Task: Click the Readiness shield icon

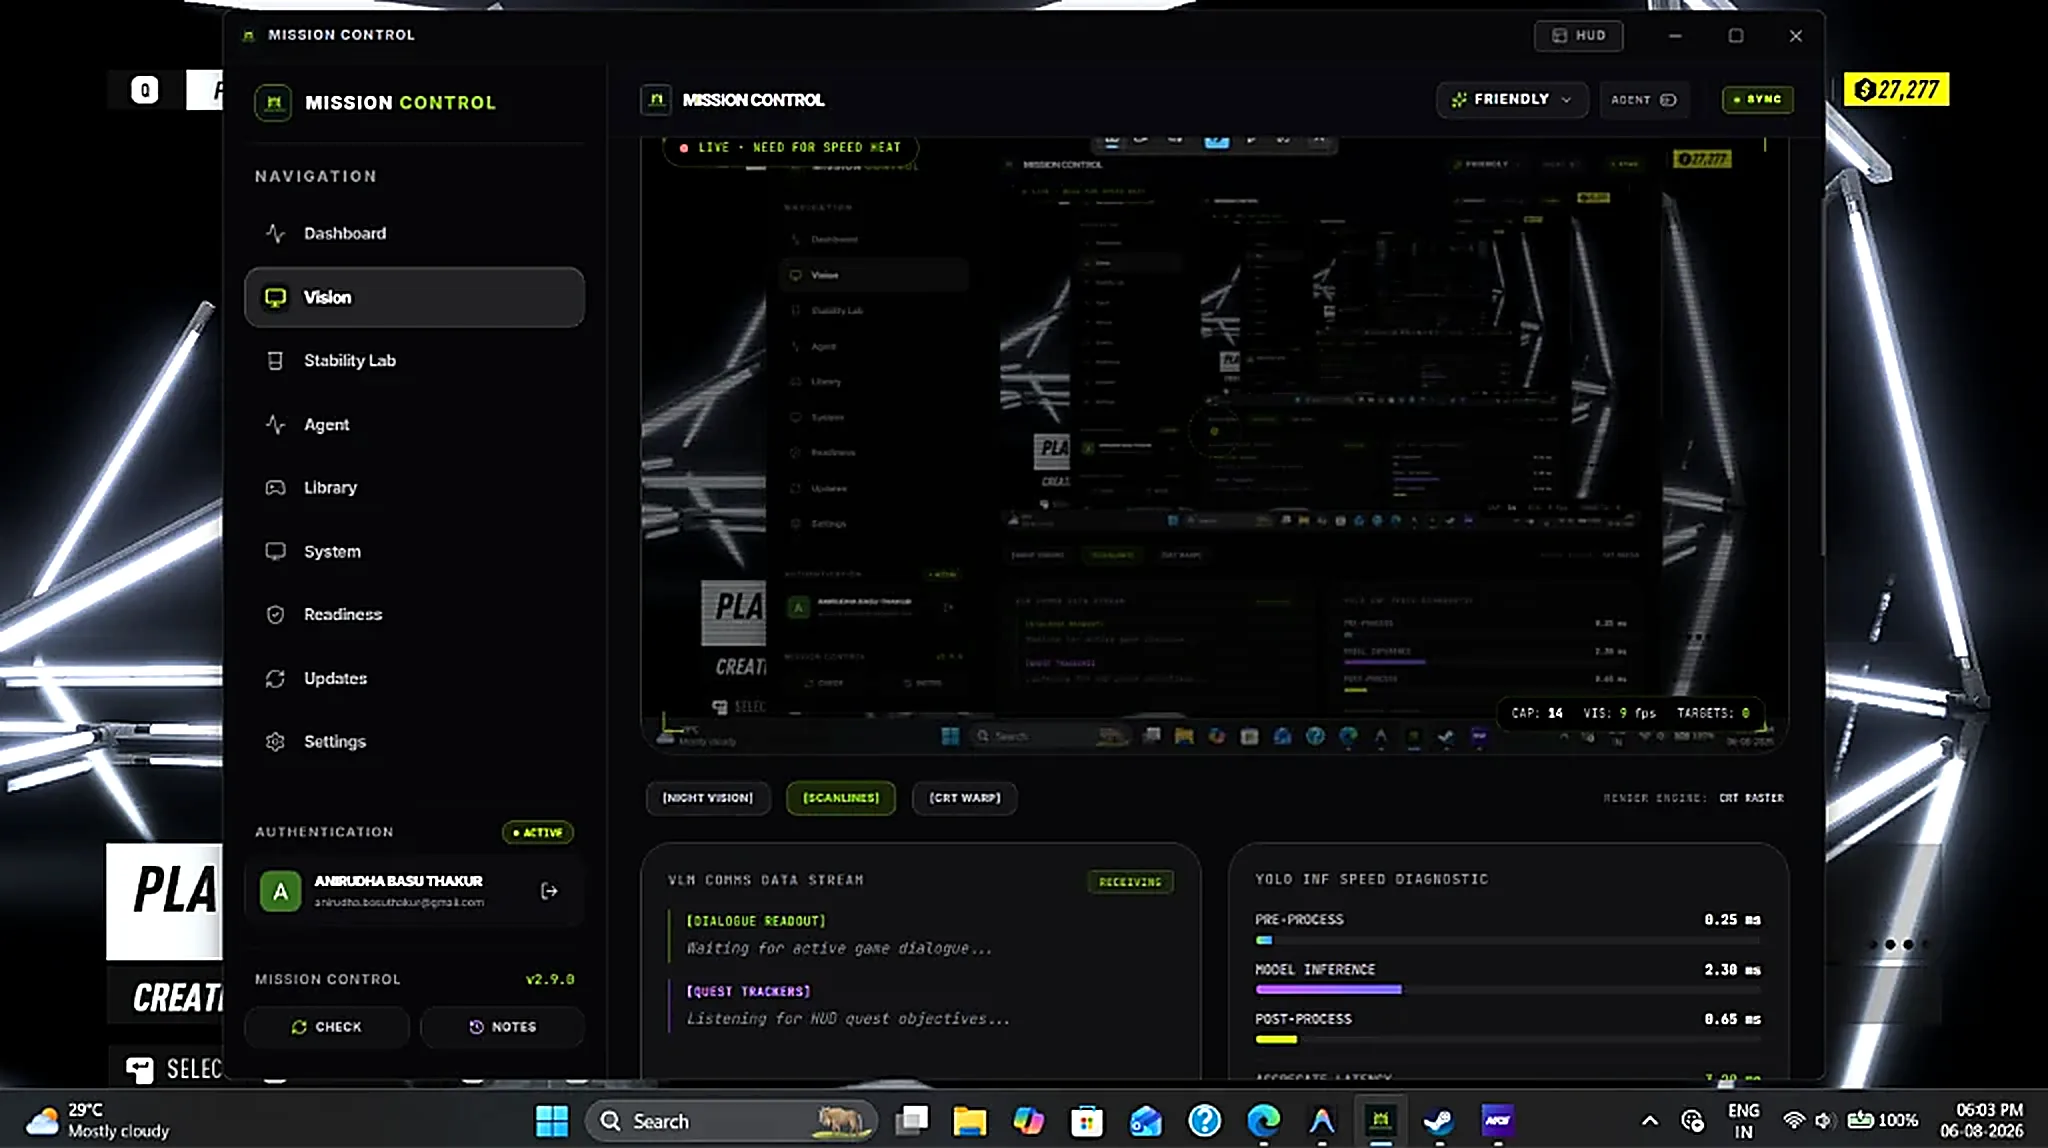Action: pos(275,614)
